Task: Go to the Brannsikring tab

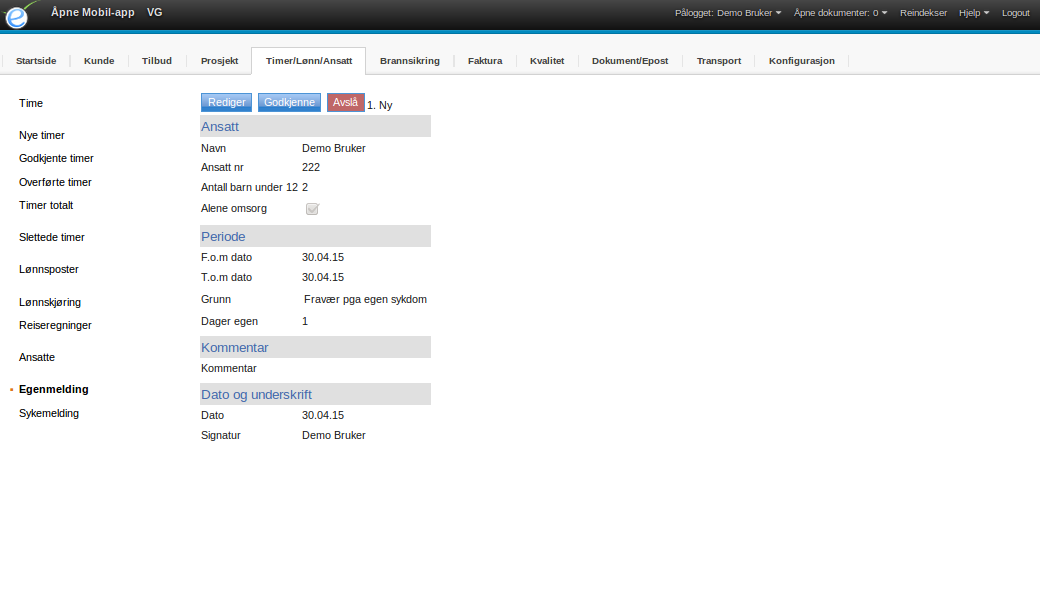Action: (409, 61)
